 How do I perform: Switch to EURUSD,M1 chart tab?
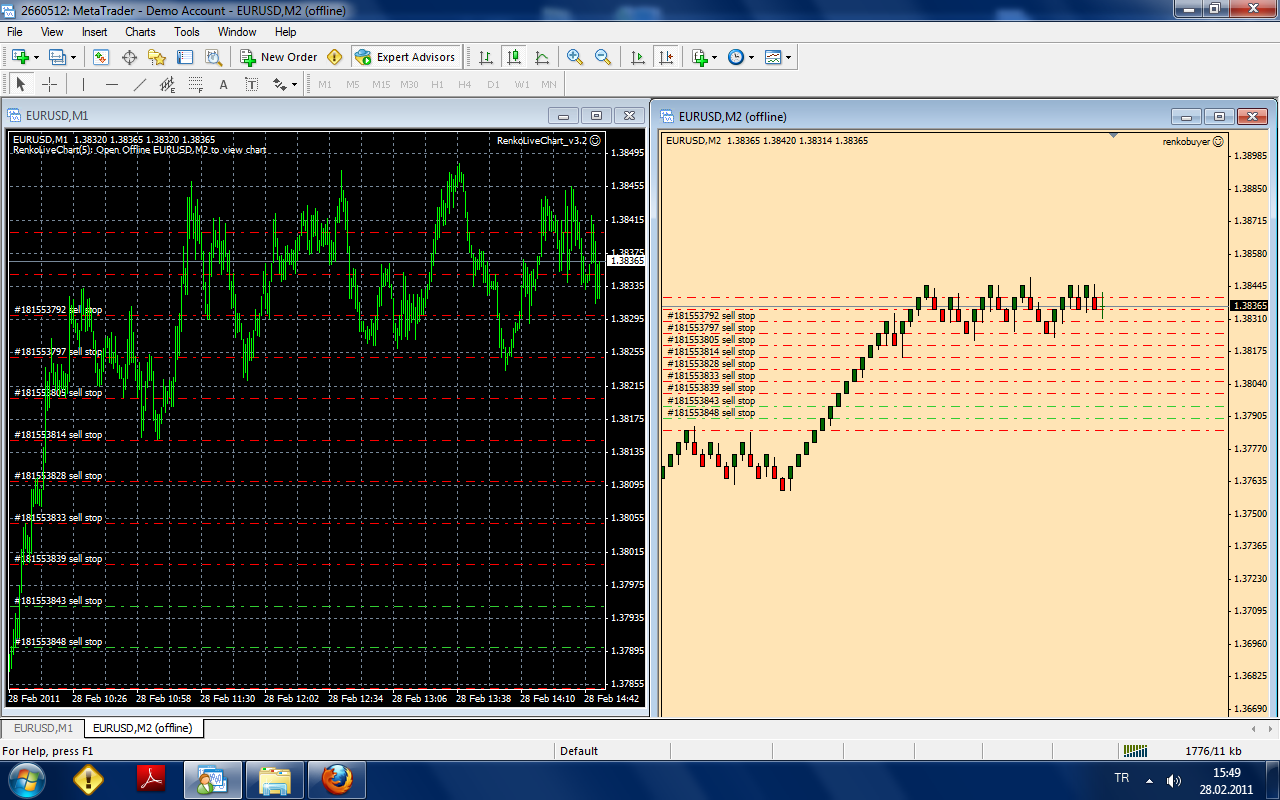tap(43, 728)
